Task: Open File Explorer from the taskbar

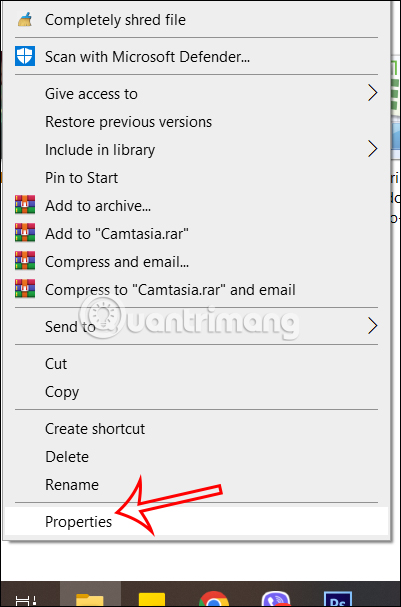Action: click(x=89, y=599)
